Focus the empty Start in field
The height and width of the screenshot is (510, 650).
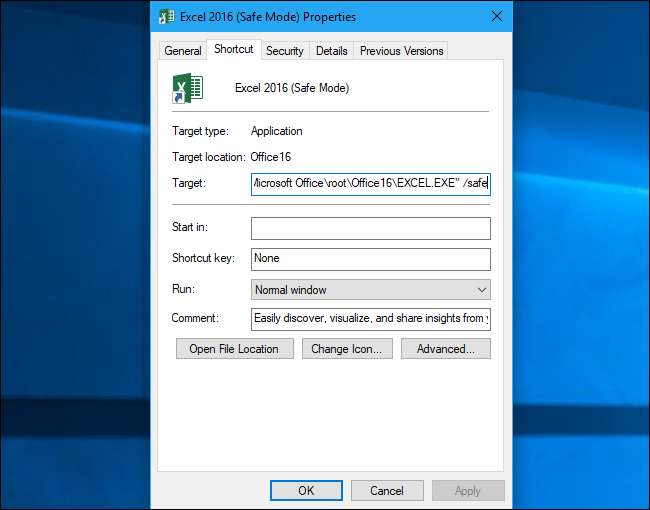370,229
